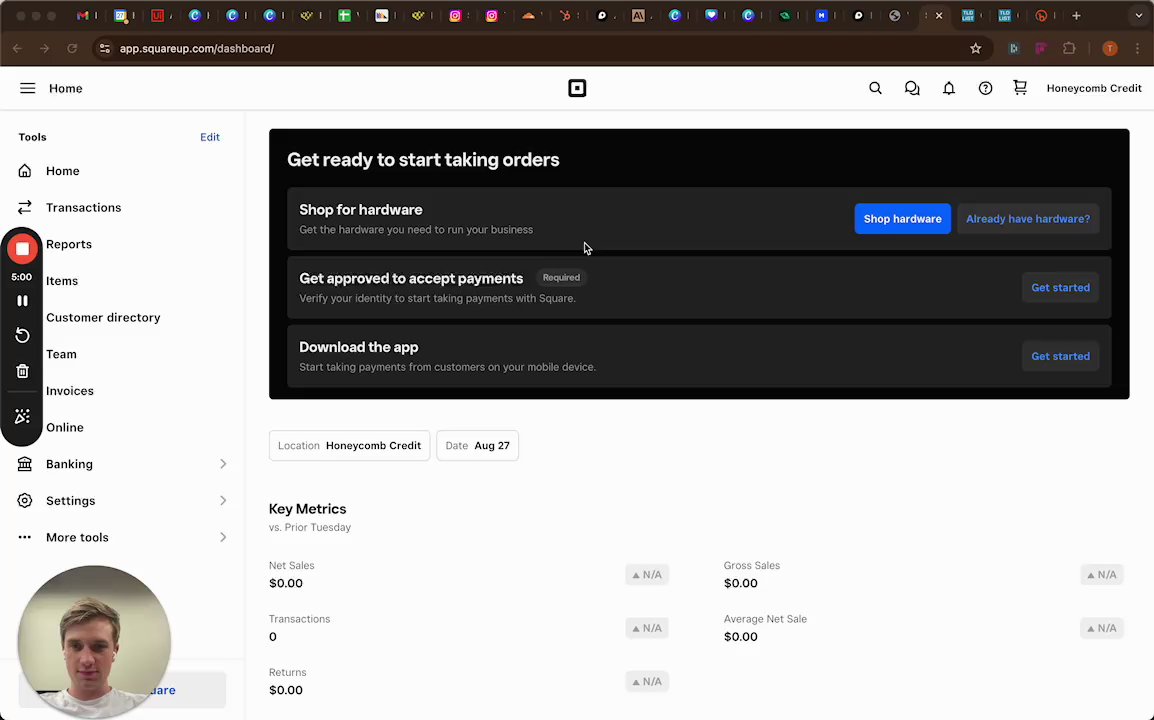The image size is (1154, 720).
Task: Click the Already have hardware? link
Action: (x=1027, y=219)
